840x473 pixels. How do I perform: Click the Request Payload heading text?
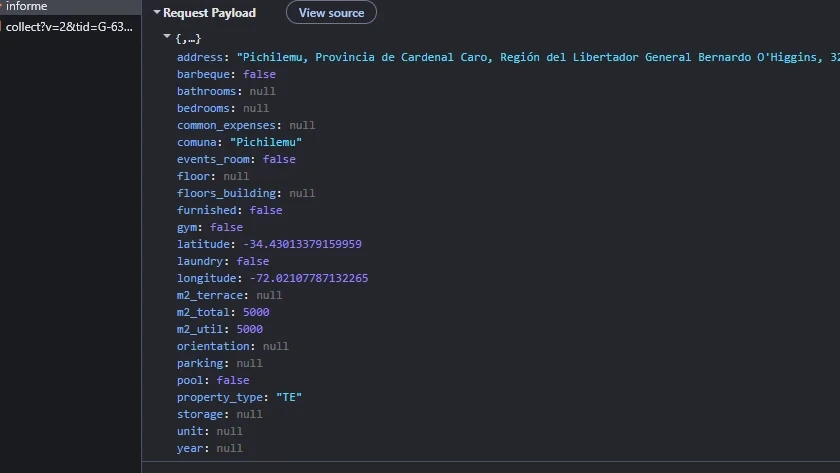click(209, 12)
